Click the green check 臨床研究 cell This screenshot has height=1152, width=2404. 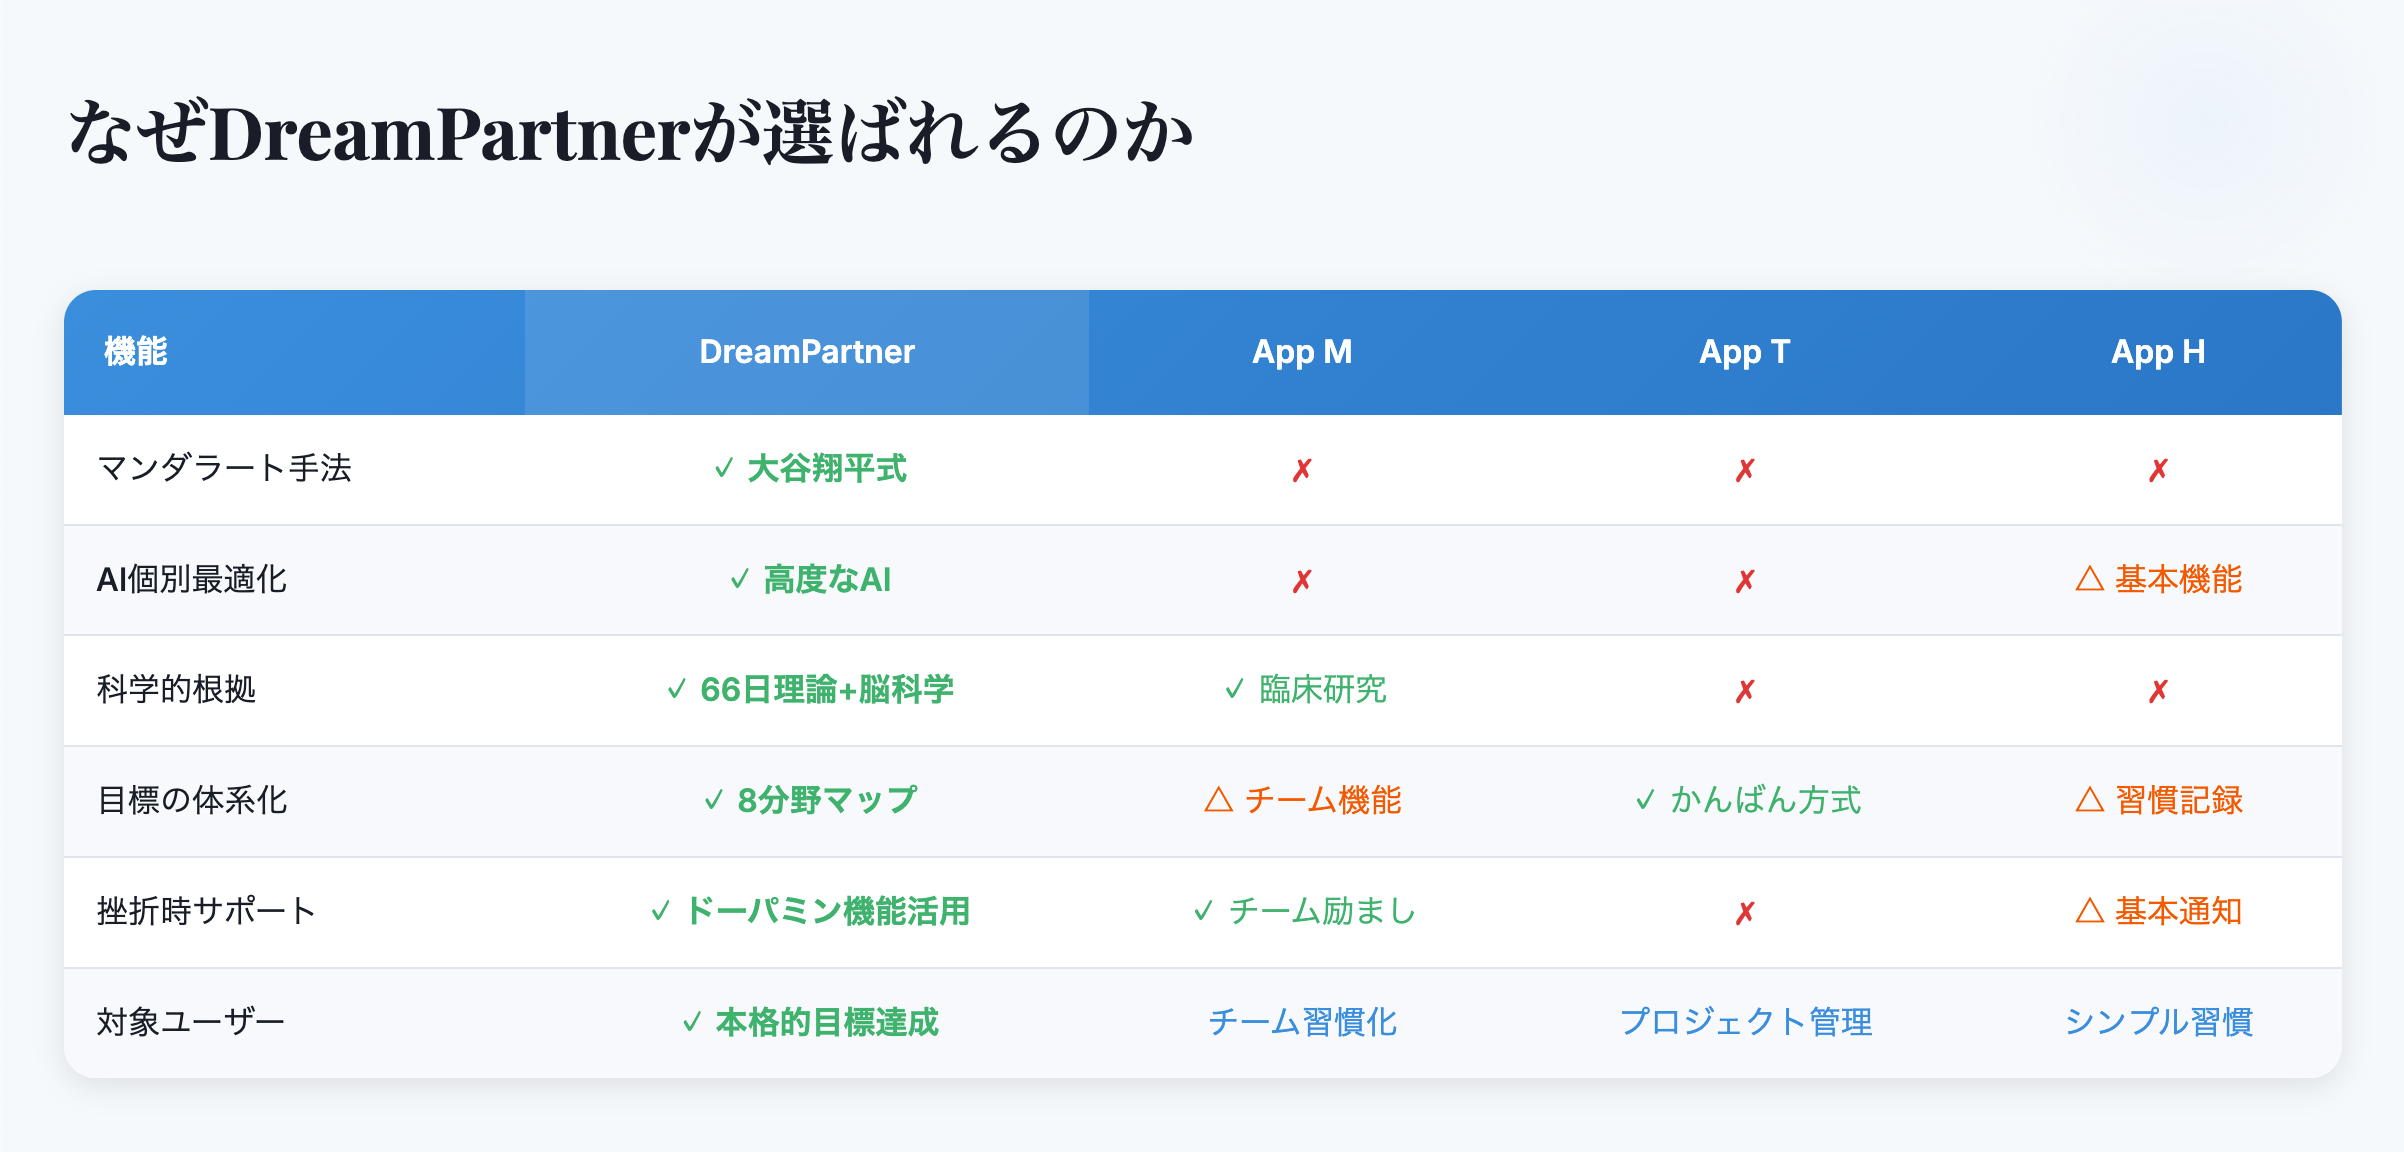point(1305,690)
